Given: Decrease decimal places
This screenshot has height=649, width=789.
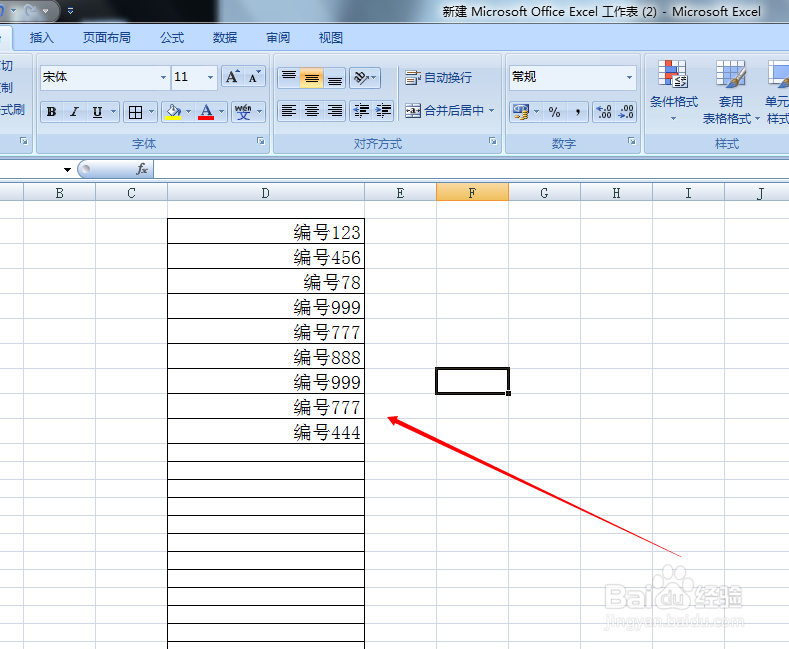Looking at the screenshot, I should pos(626,112).
